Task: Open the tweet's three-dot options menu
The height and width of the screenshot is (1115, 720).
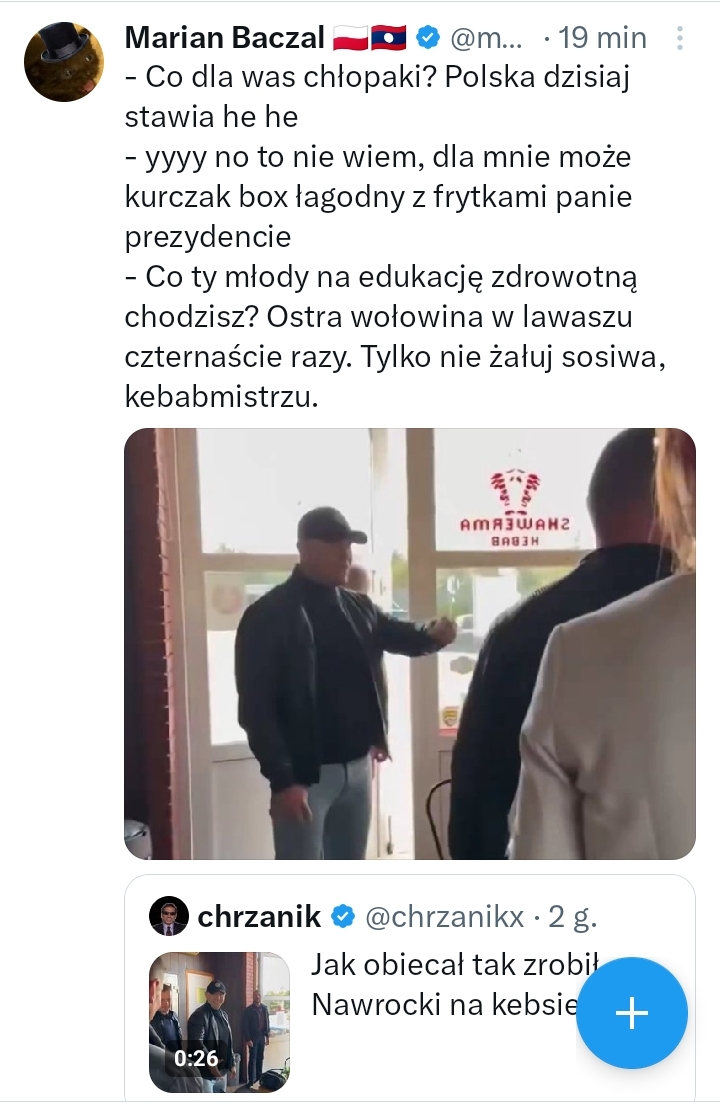Action: pos(680,38)
